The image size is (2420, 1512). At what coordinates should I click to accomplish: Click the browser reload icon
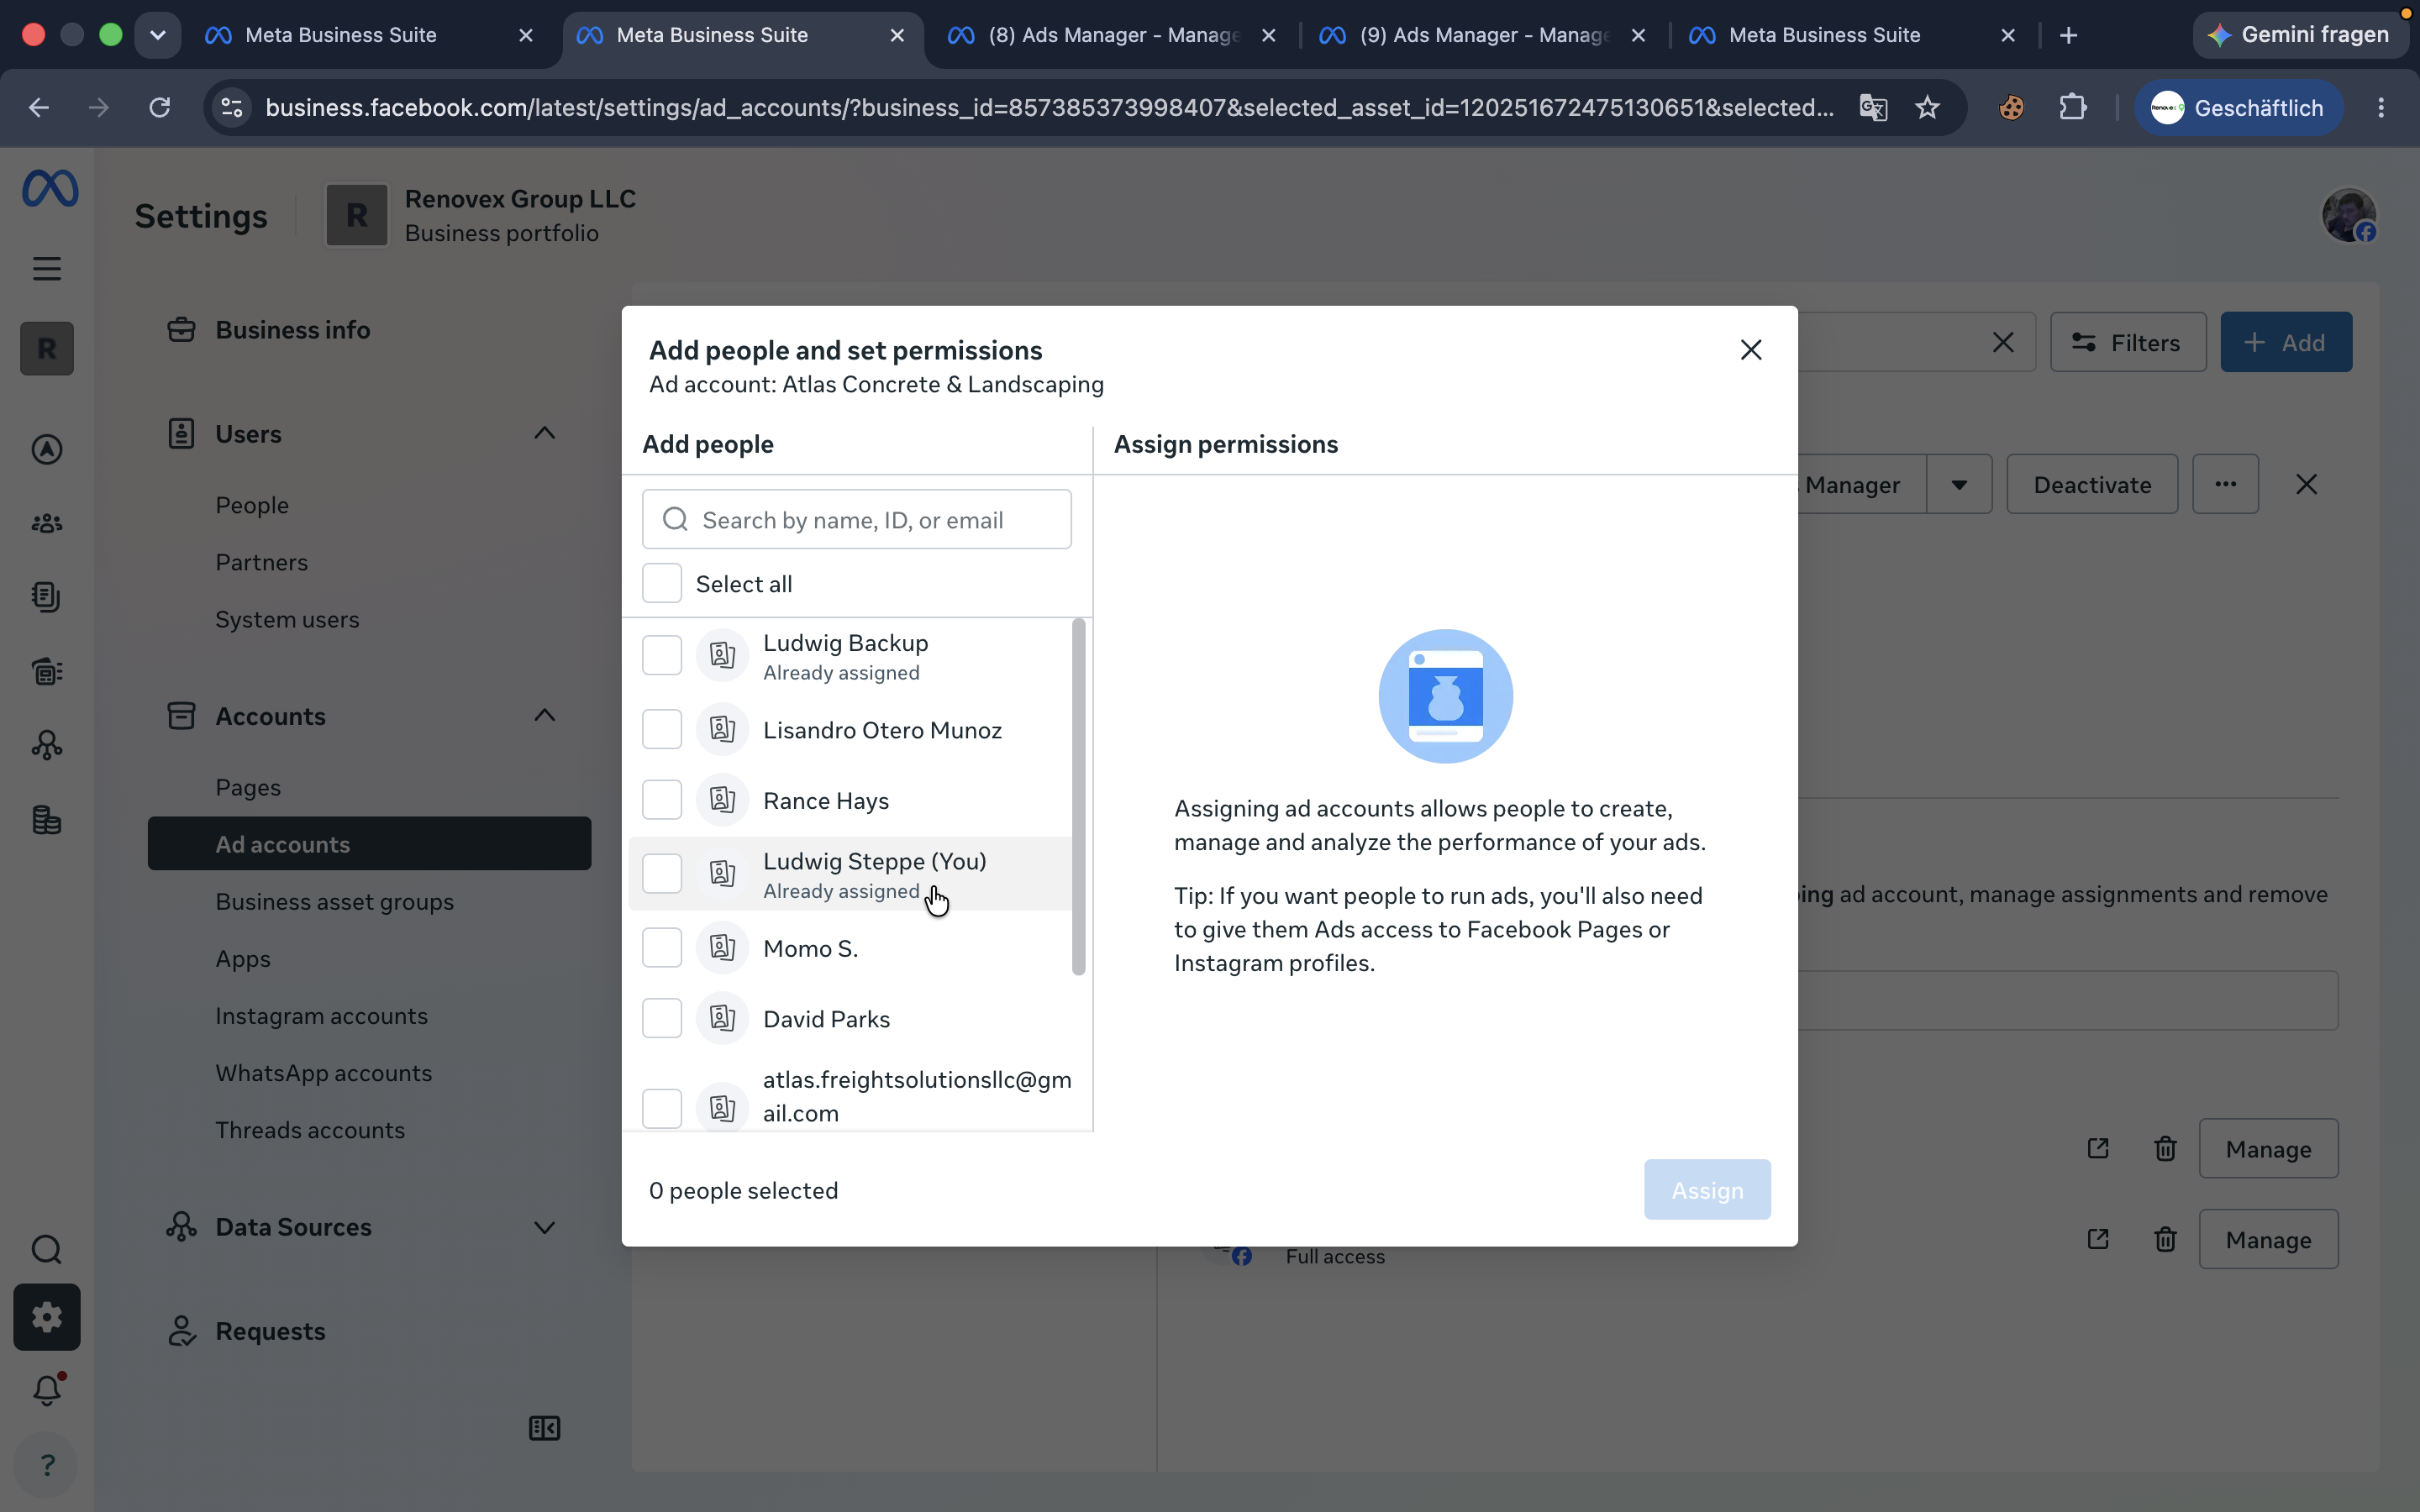(160, 107)
